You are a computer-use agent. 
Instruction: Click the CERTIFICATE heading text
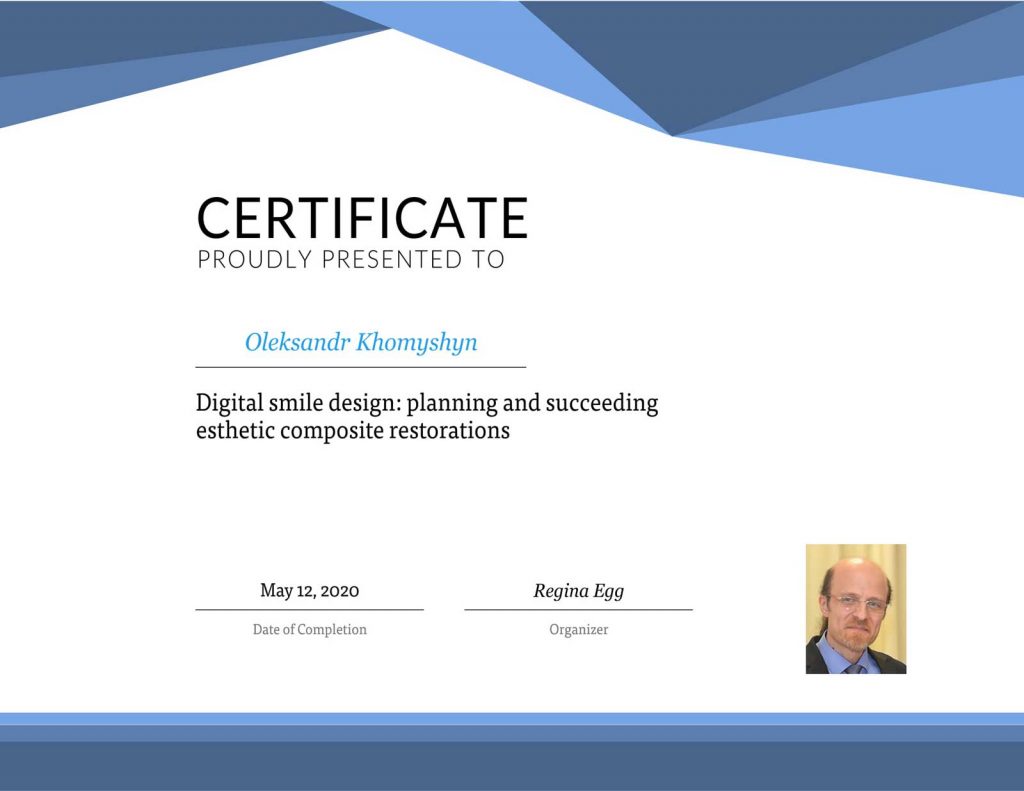point(362,217)
